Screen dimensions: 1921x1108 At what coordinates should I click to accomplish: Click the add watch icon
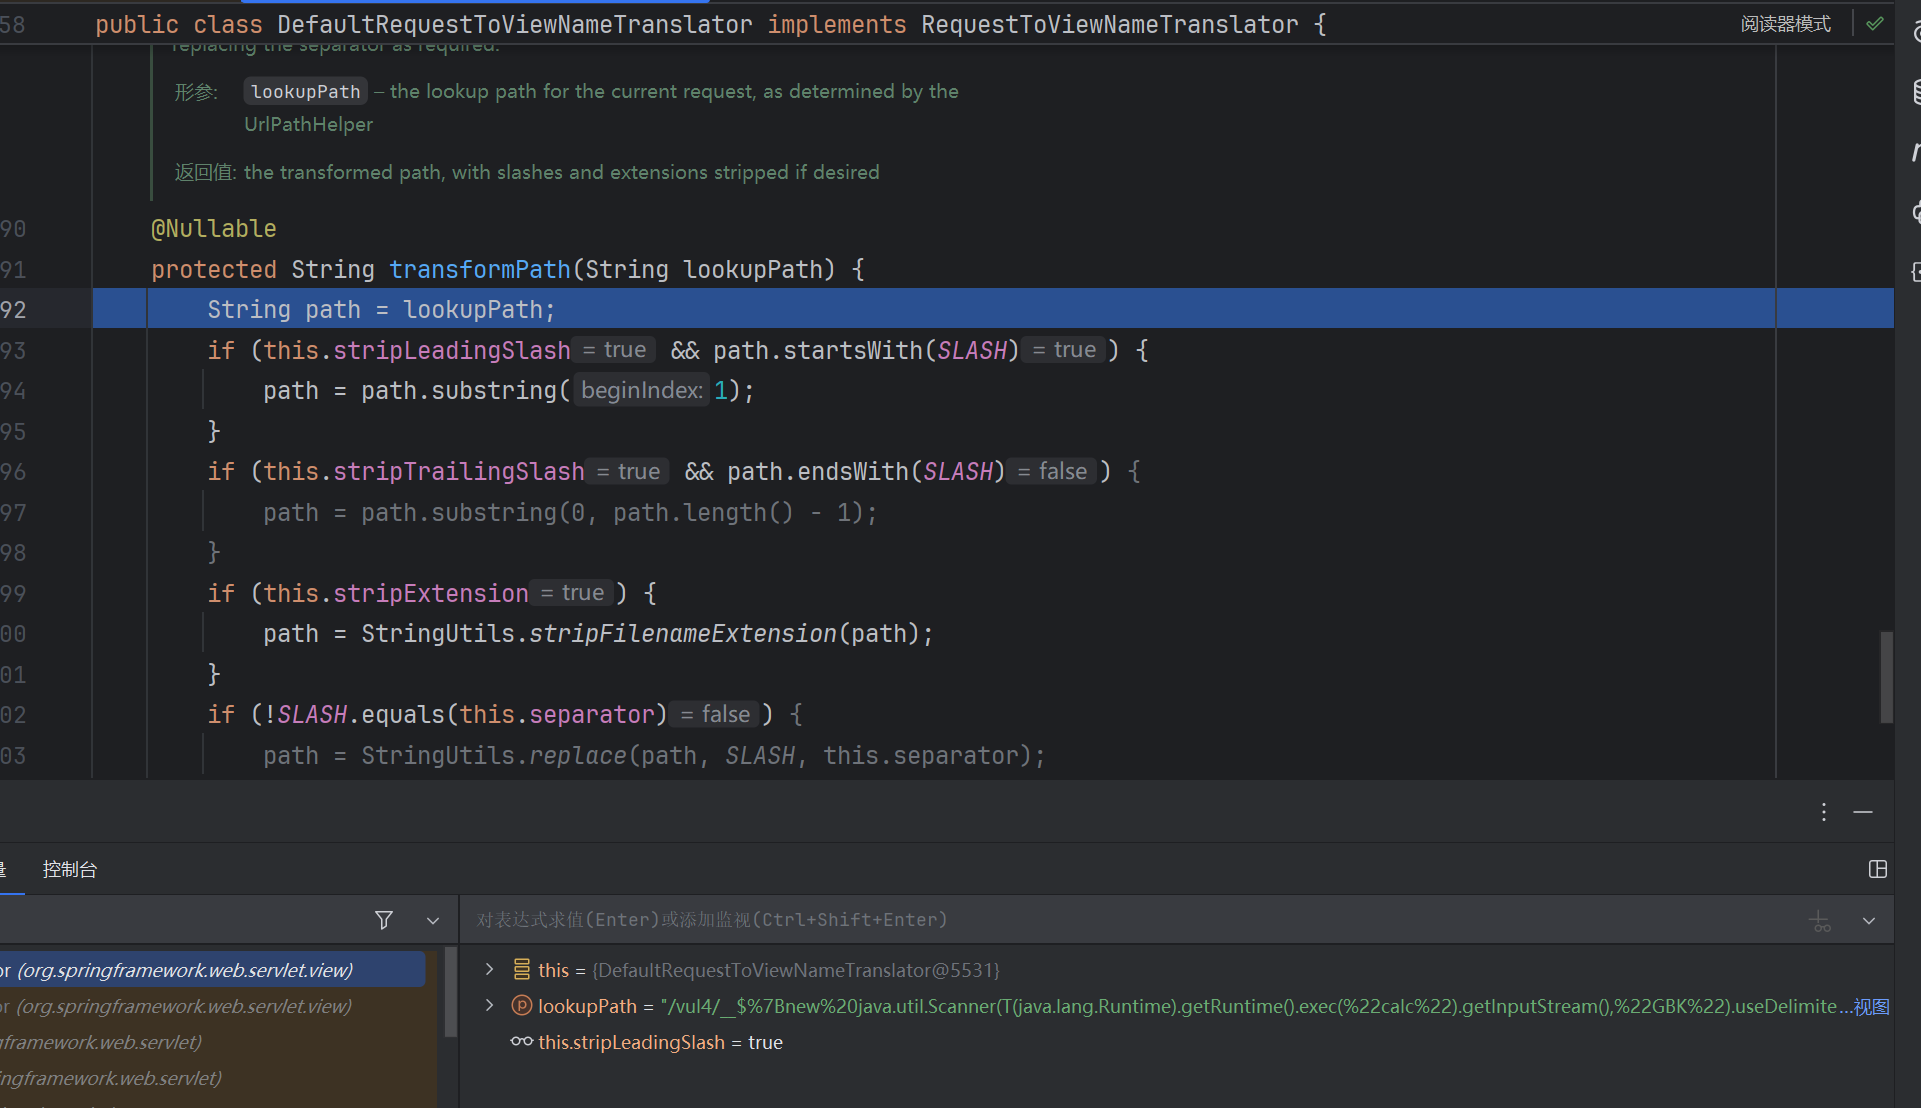[x=1820, y=920]
